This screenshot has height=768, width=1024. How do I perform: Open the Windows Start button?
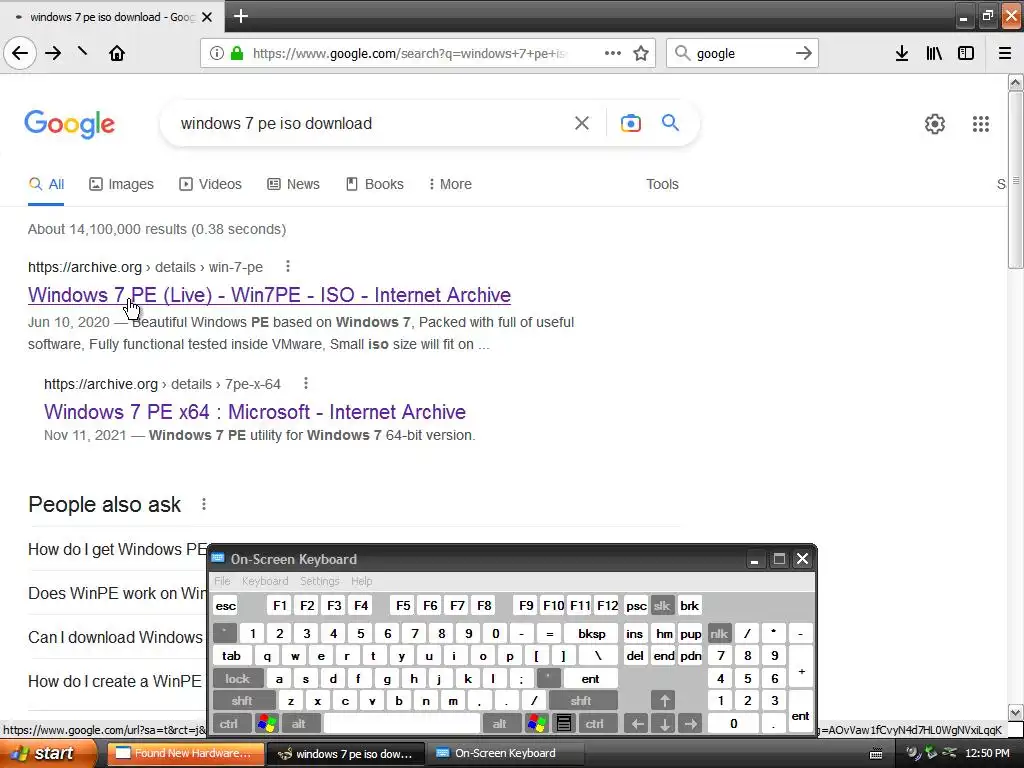46,753
